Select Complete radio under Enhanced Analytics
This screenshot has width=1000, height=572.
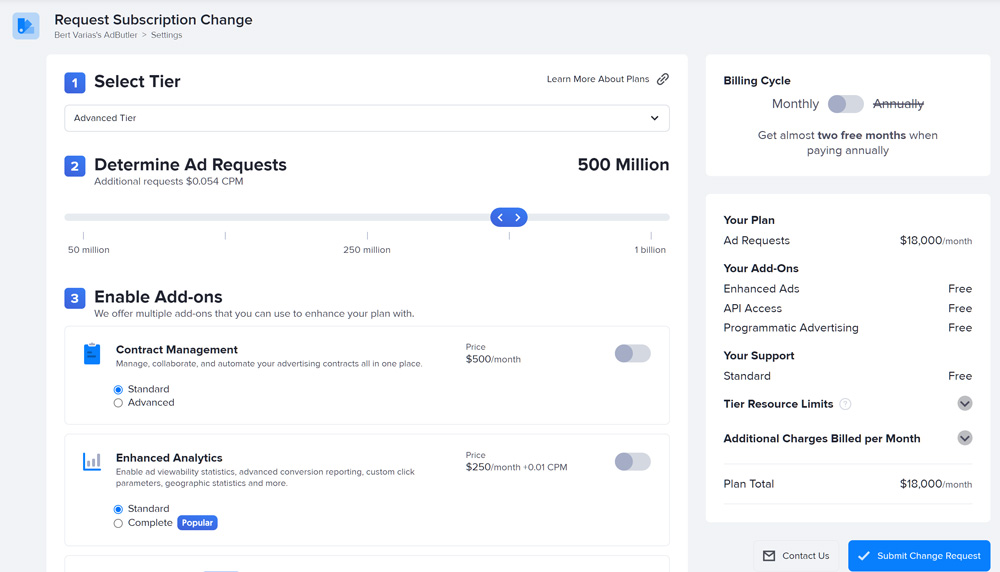click(x=118, y=524)
